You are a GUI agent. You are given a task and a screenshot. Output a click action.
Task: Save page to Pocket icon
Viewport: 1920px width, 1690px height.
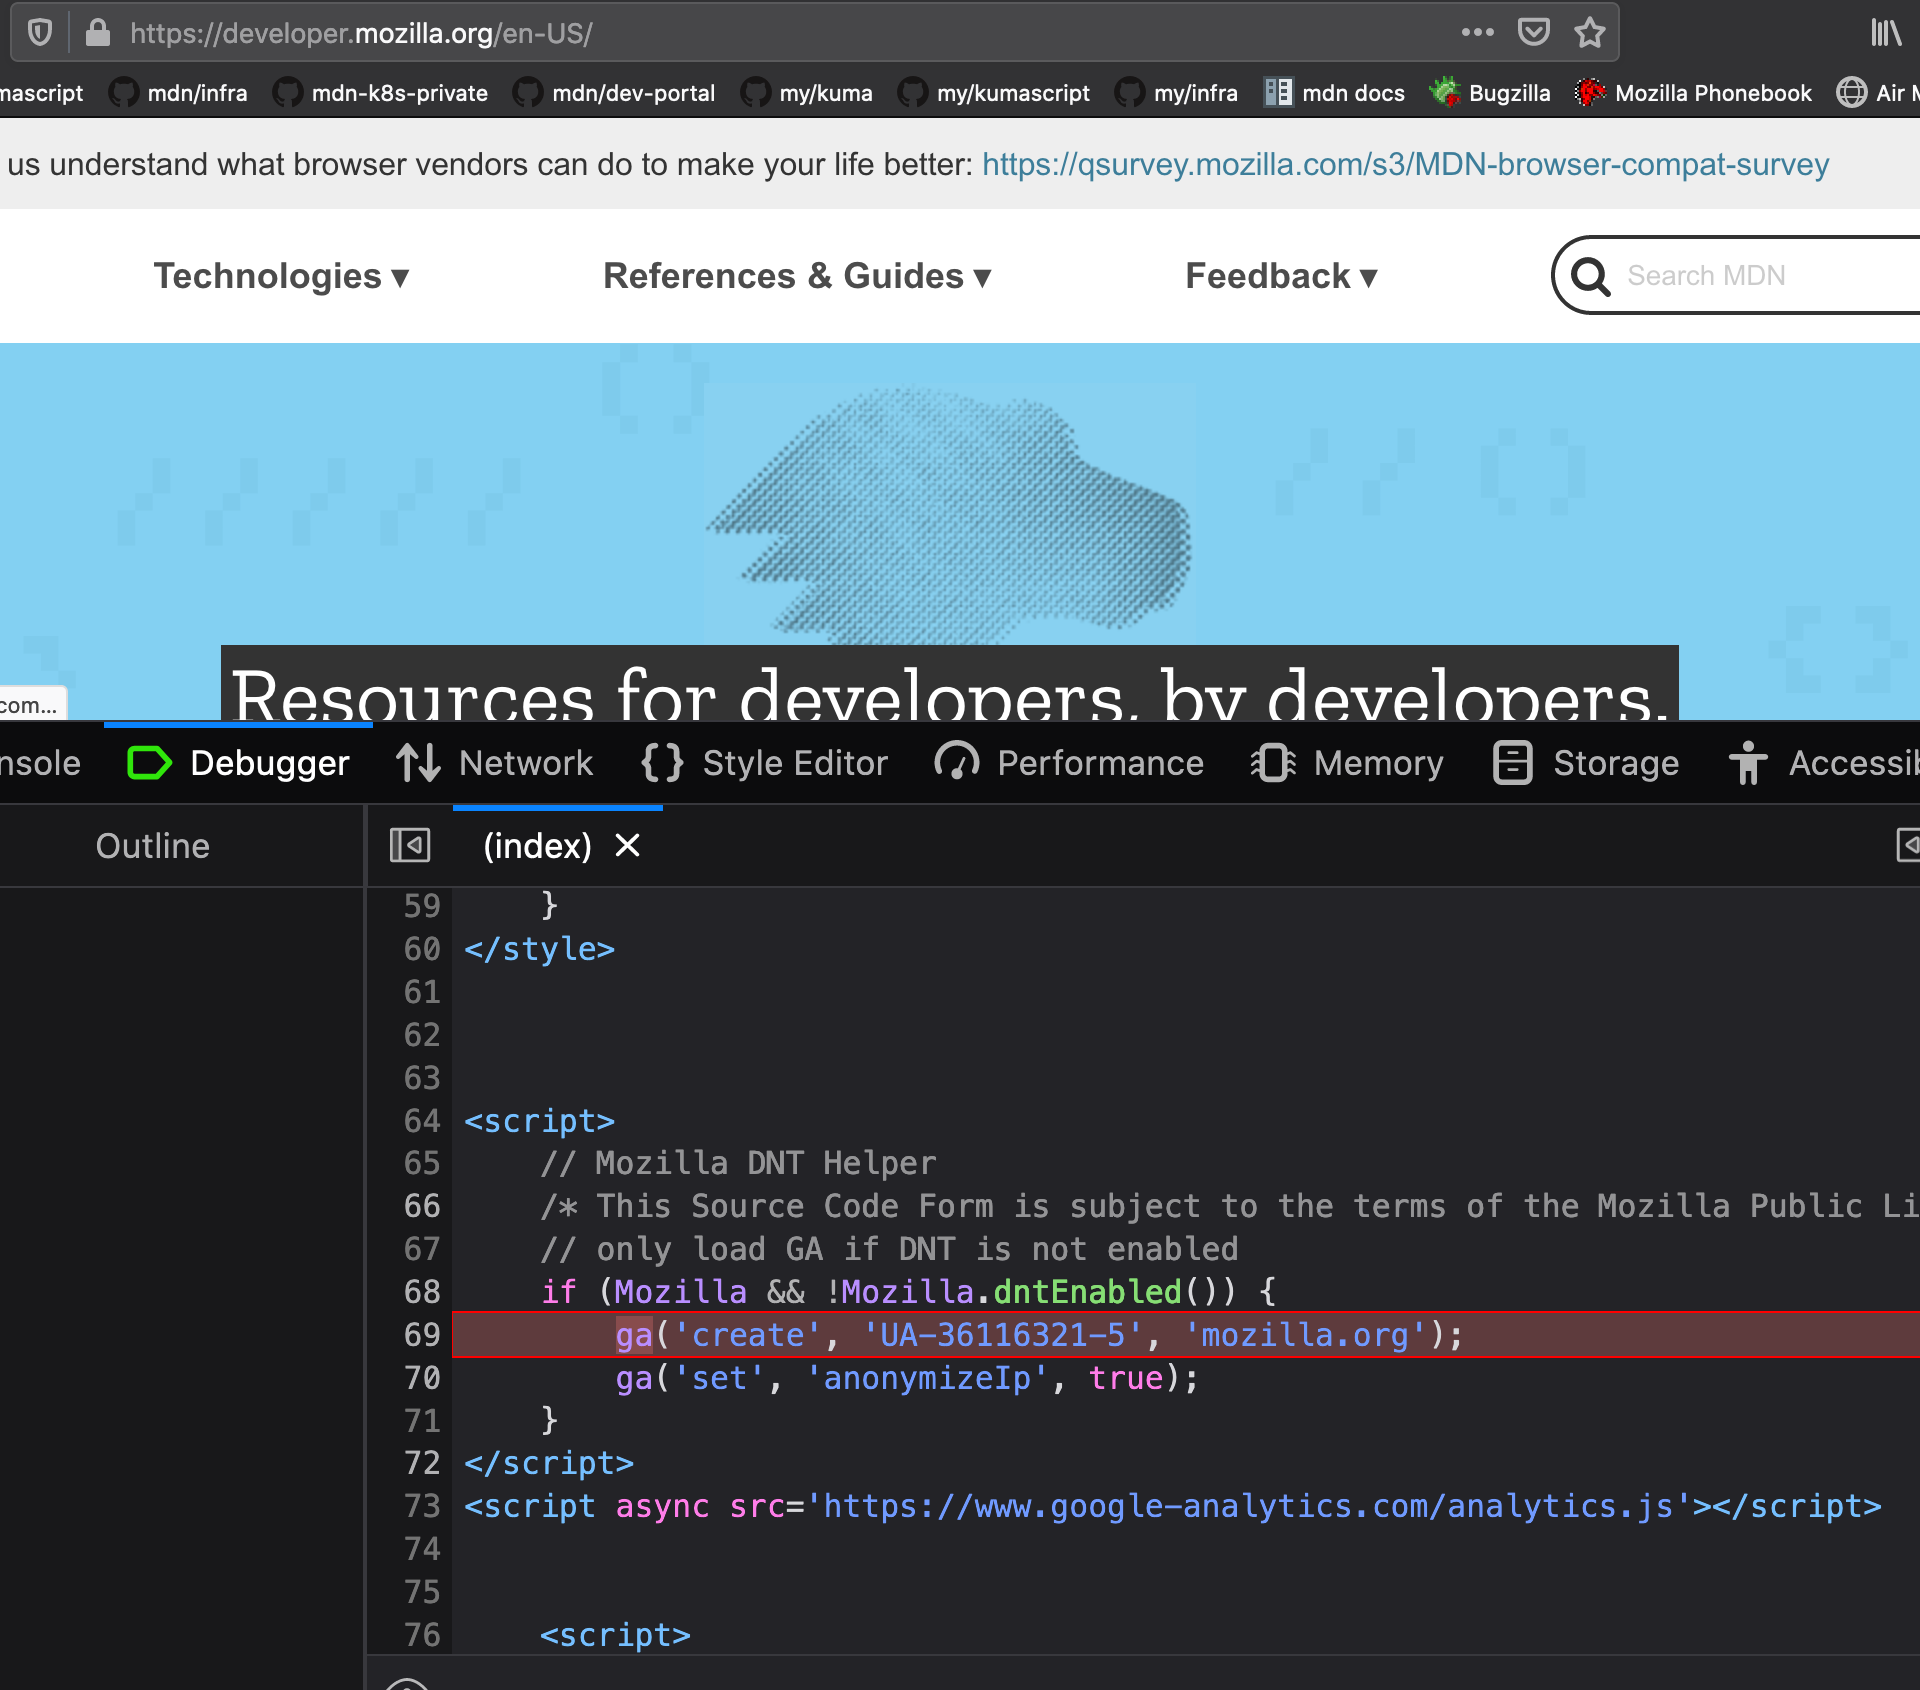pyautogui.click(x=1533, y=32)
